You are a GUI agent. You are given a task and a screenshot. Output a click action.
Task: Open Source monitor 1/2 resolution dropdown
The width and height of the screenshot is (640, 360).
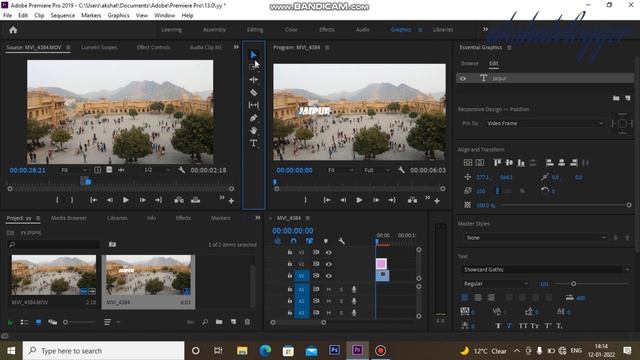pyautogui.click(x=157, y=170)
